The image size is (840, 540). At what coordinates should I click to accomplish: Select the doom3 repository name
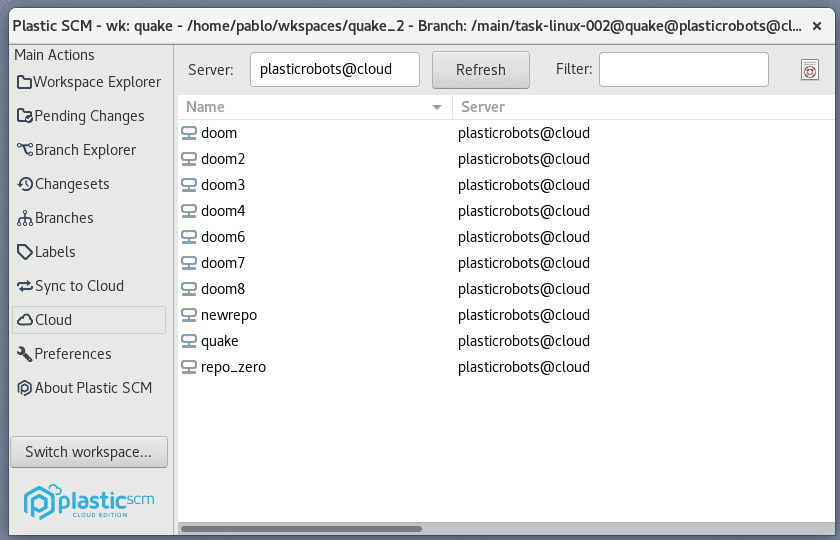point(223,185)
